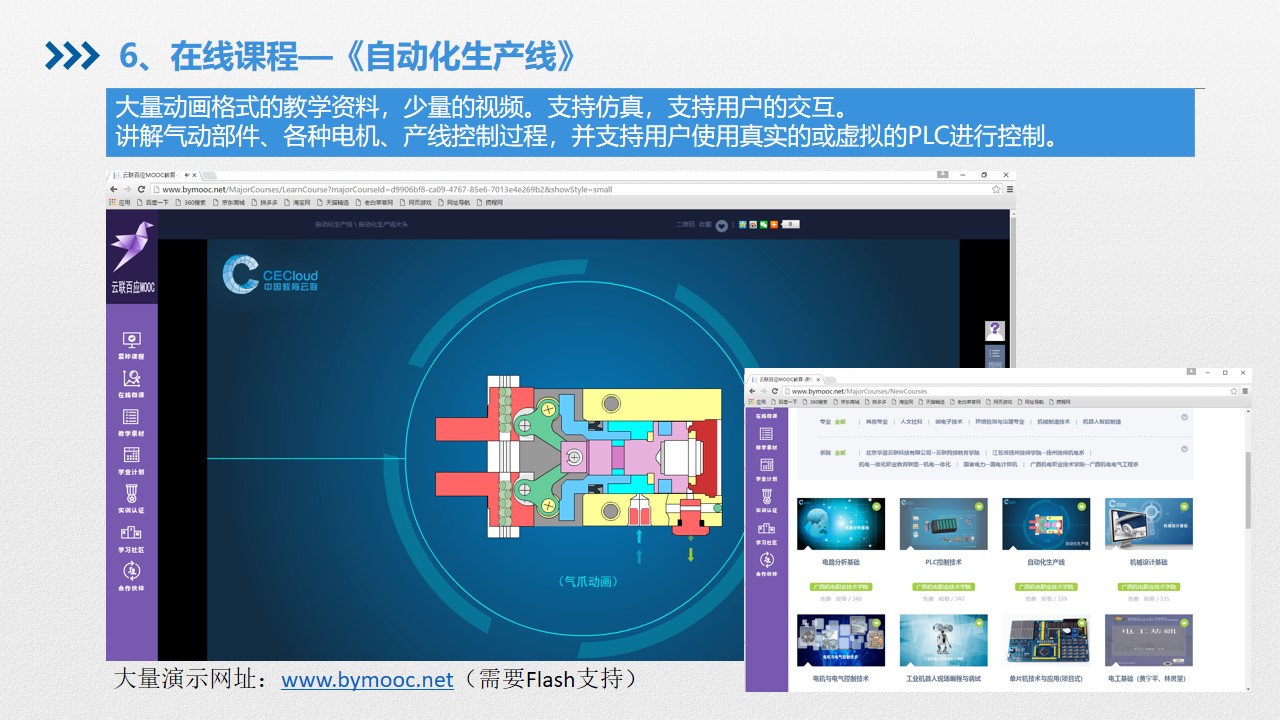Click the vertical scrollbar of NewCourses window

[1246, 490]
